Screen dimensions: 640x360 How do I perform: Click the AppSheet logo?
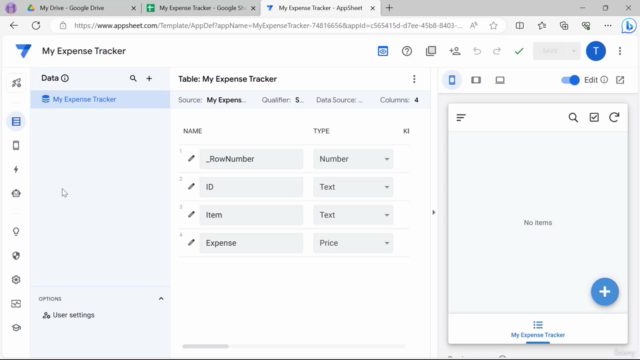[23, 51]
